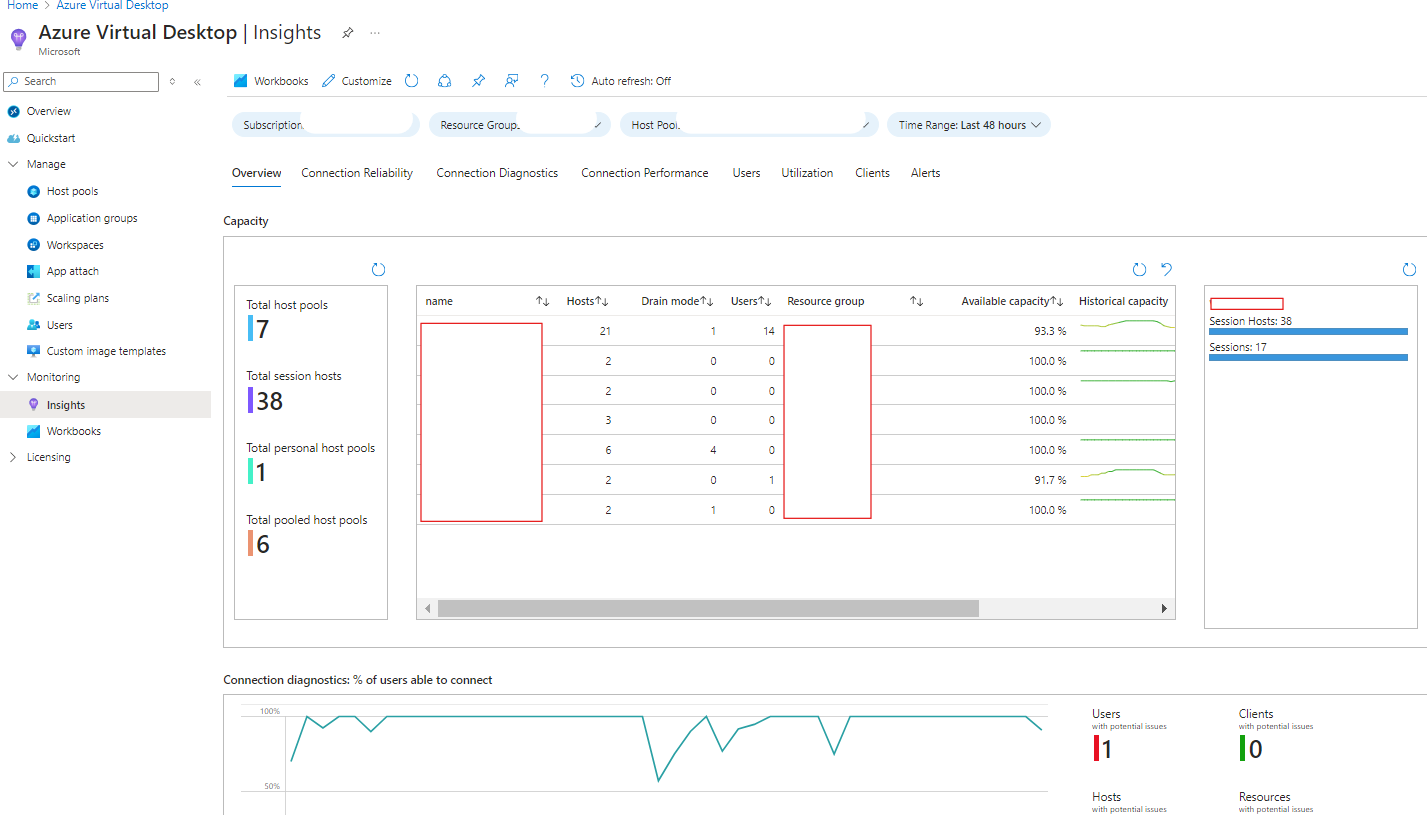Open Auto refresh: Off settings
The image size is (1427, 815).
(x=621, y=81)
